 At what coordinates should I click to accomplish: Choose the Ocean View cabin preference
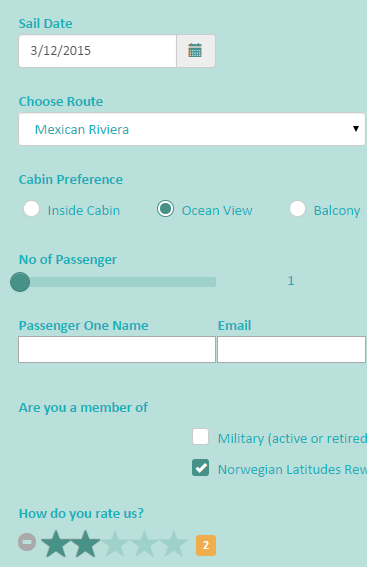pyautogui.click(x=165, y=209)
